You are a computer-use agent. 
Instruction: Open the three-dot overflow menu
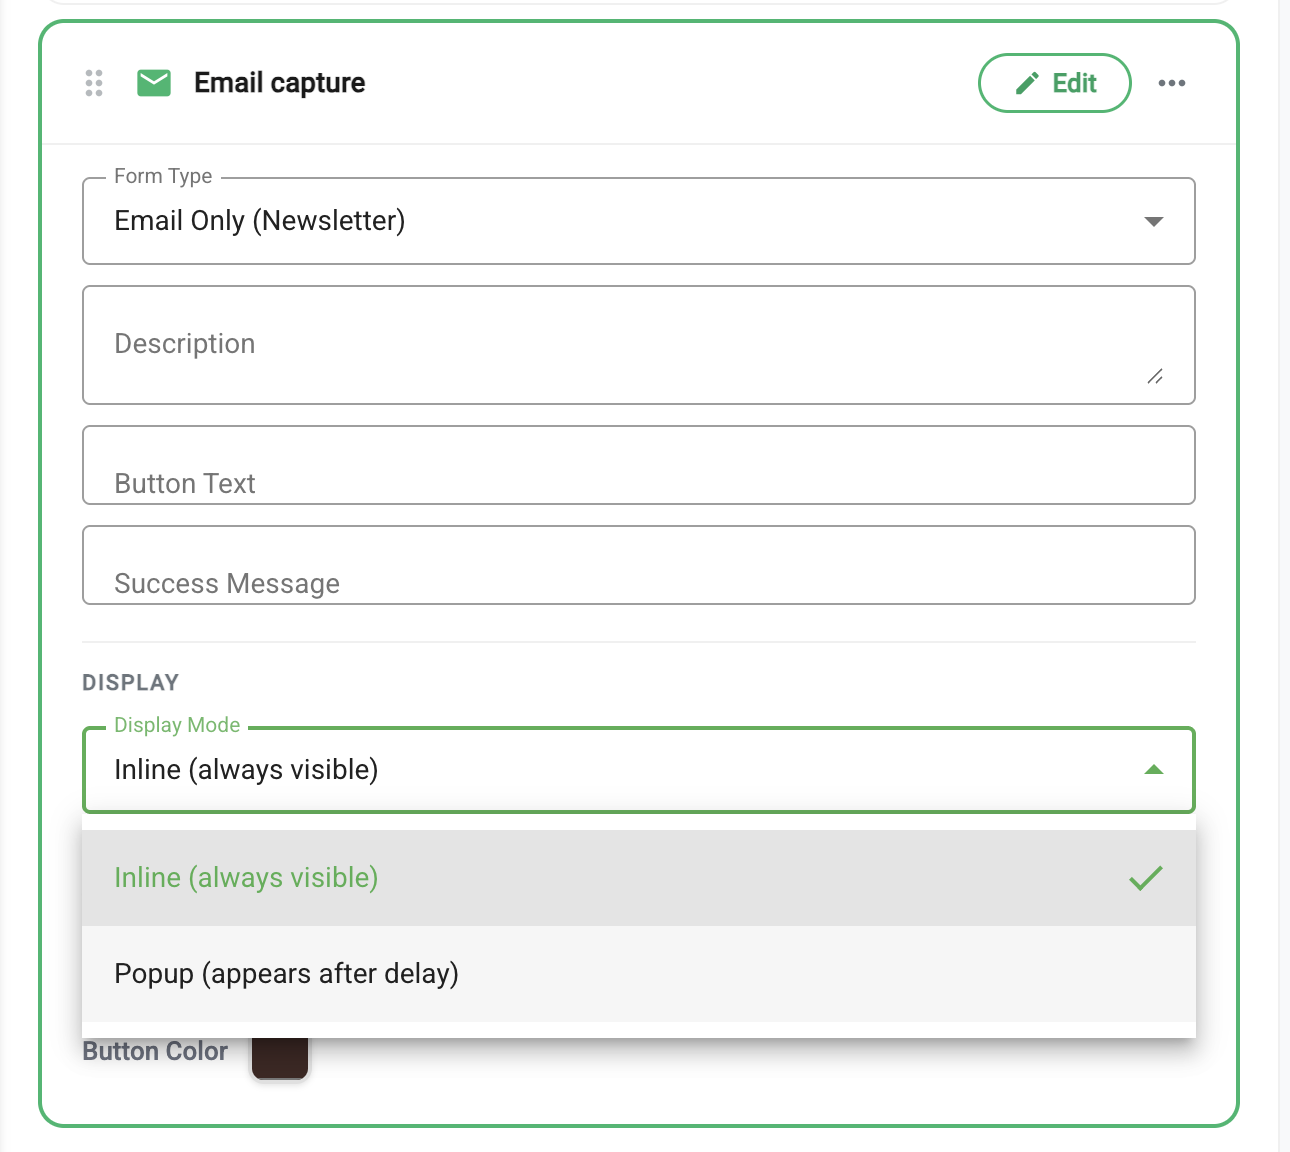point(1171,83)
